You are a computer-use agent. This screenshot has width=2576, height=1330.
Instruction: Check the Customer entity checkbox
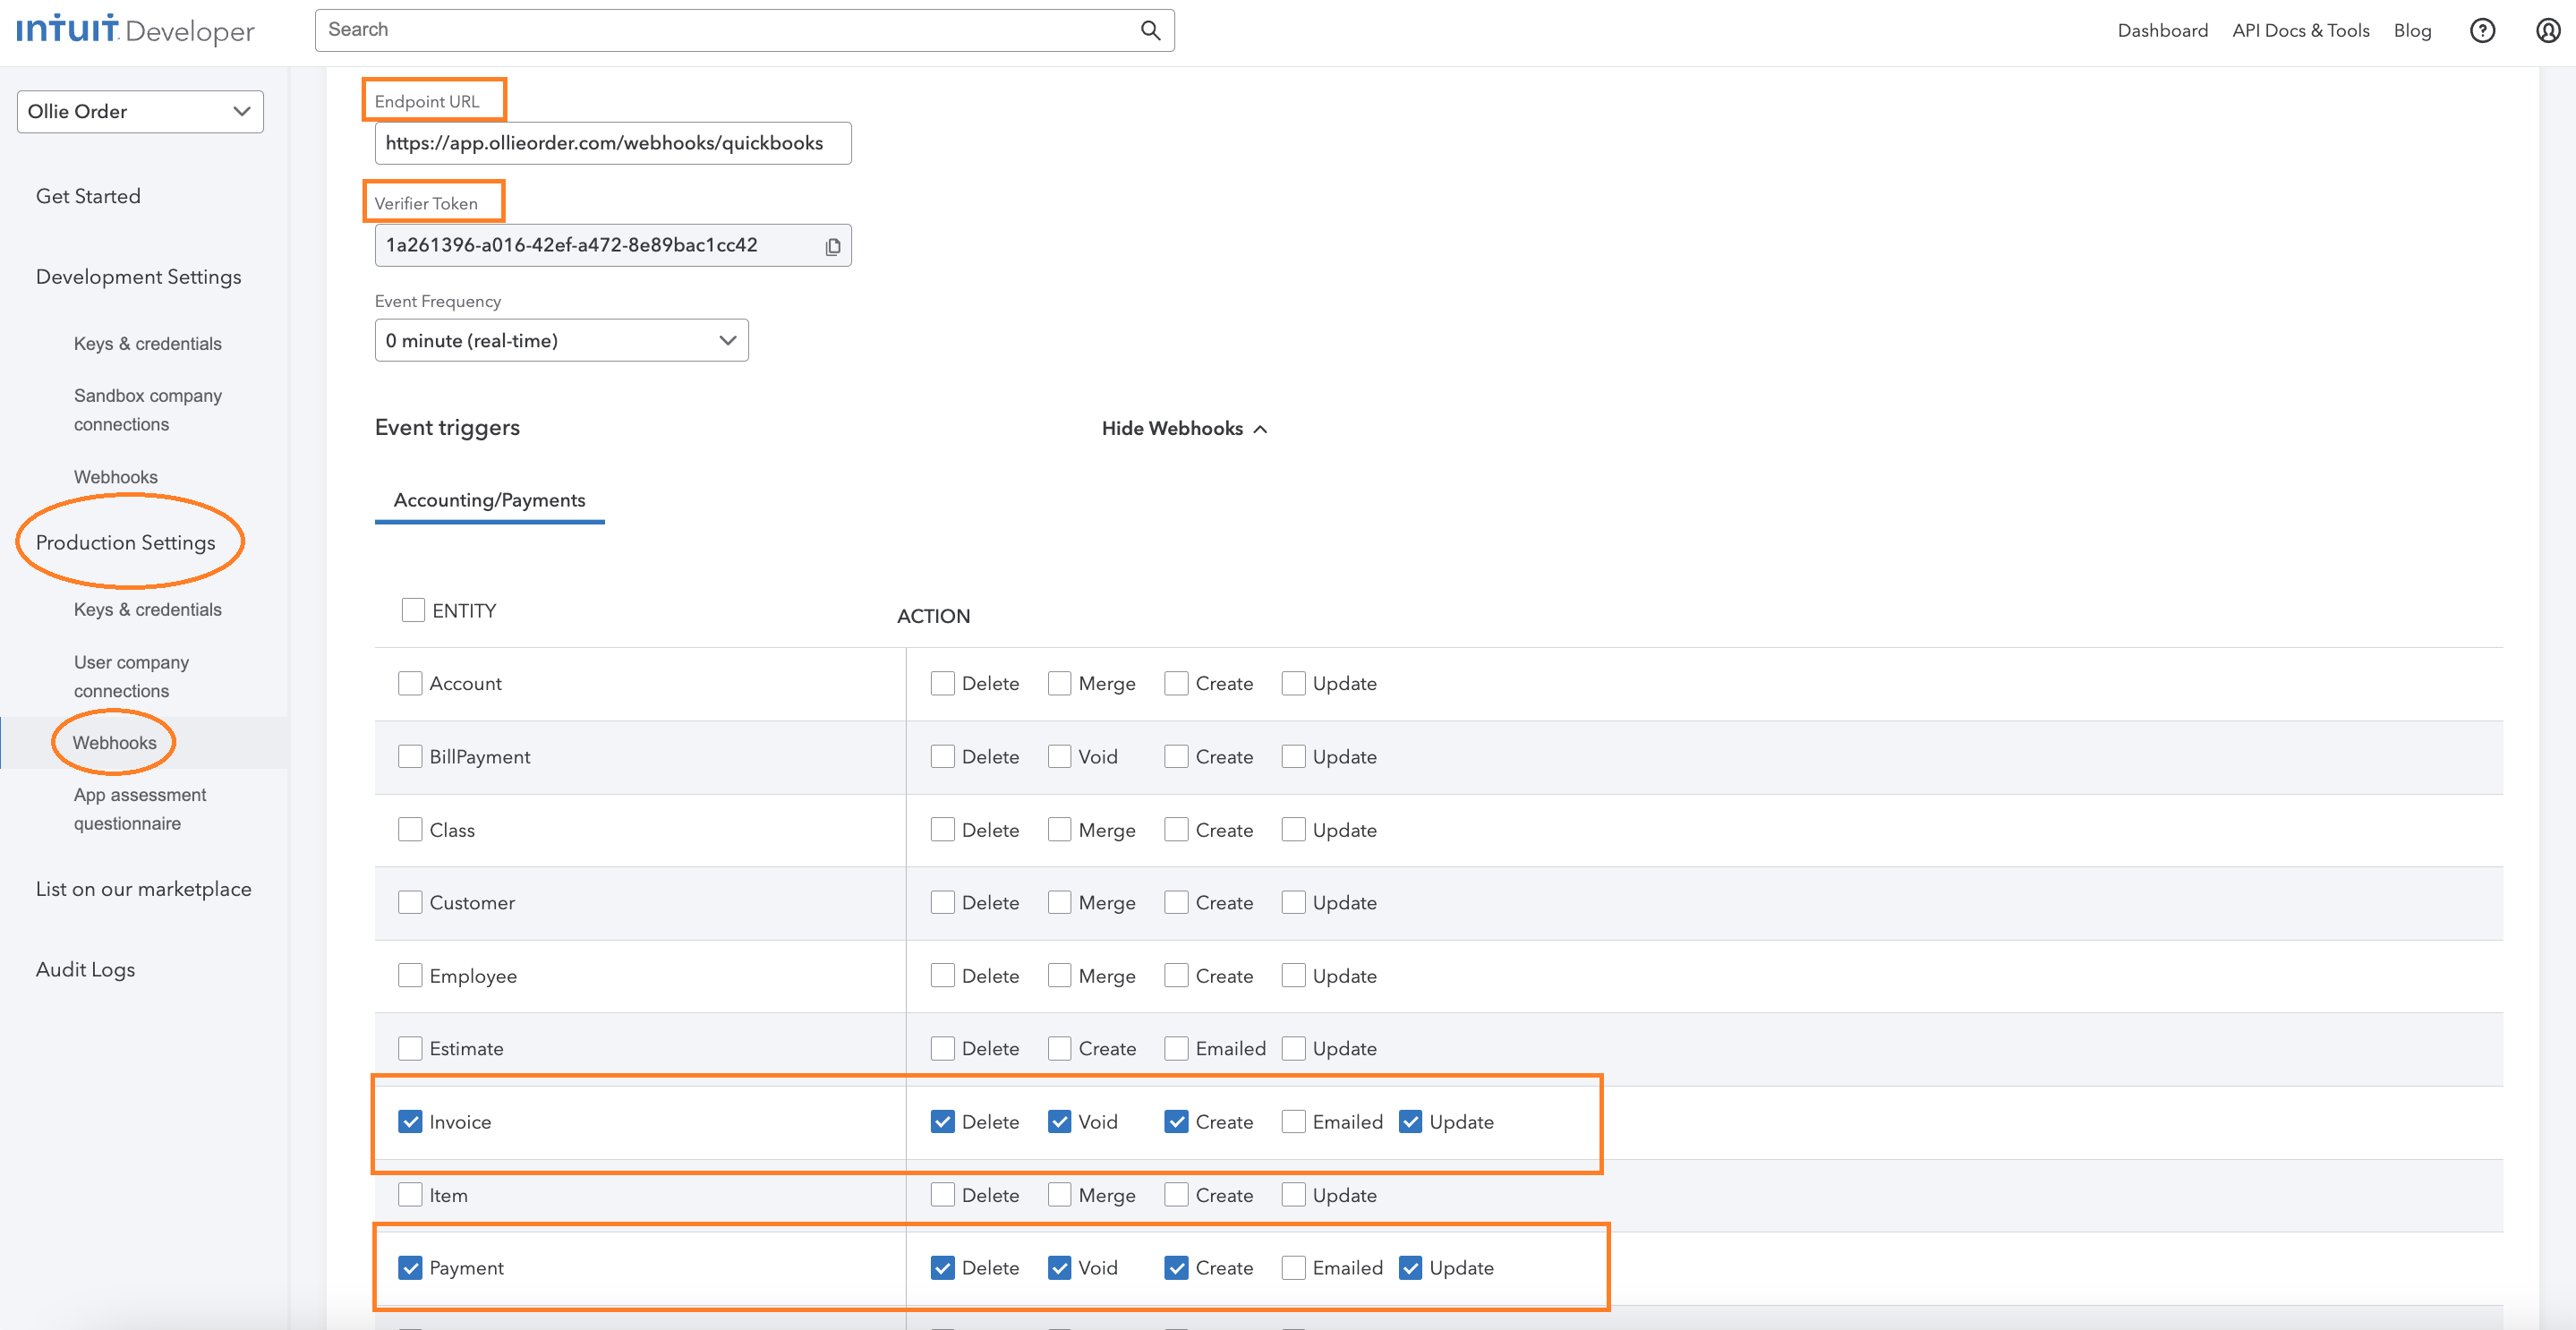click(x=410, y=902)
